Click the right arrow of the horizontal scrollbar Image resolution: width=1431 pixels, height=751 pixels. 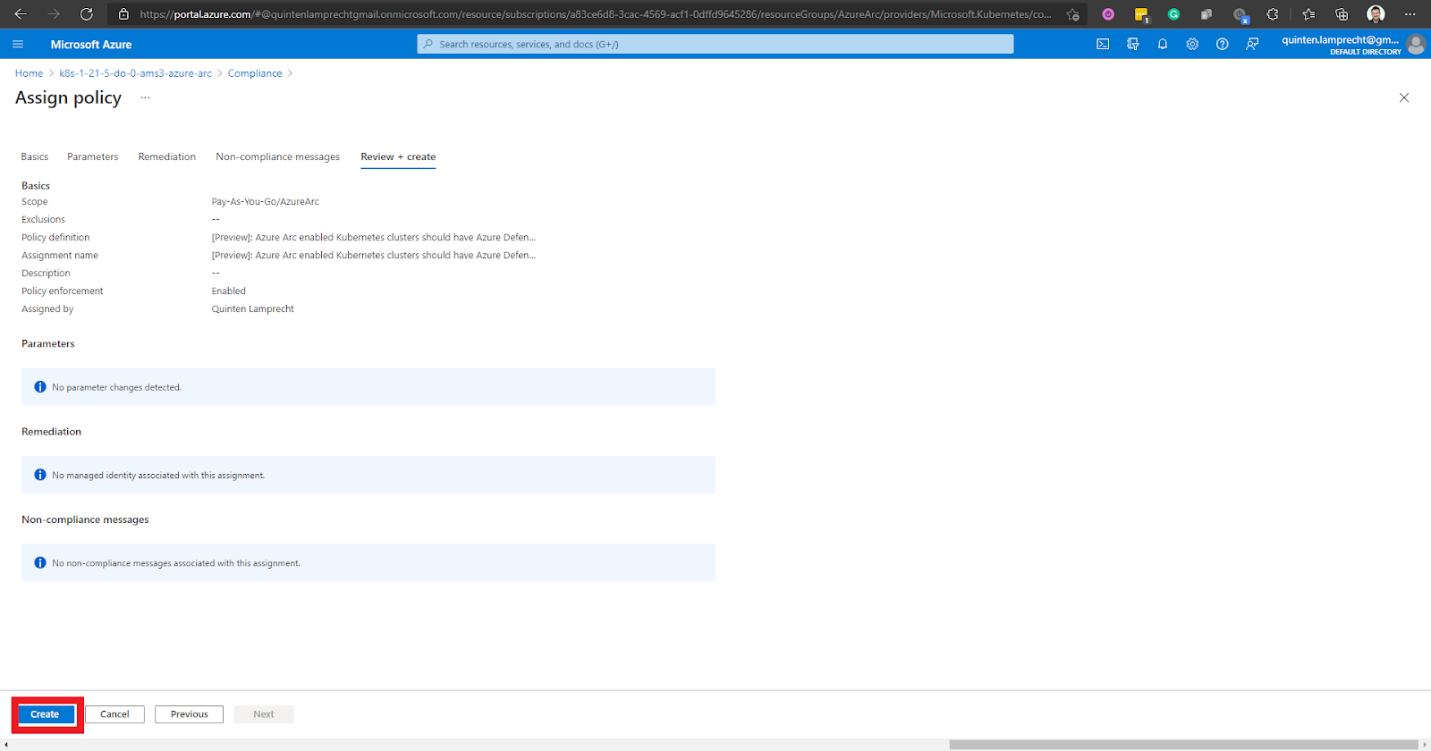(1425, 745)
